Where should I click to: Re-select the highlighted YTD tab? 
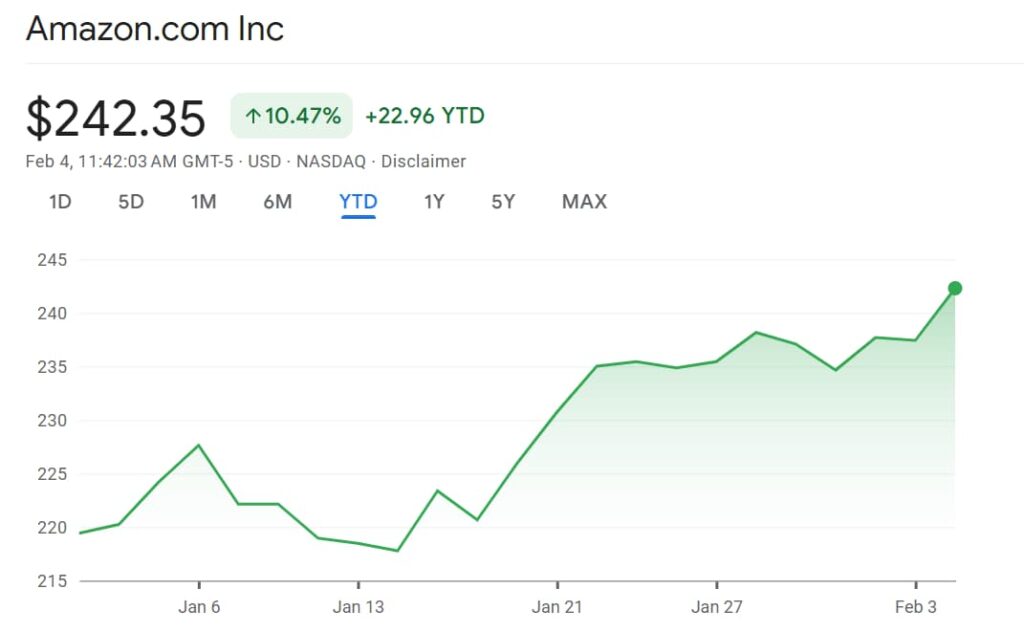point(357,202)
